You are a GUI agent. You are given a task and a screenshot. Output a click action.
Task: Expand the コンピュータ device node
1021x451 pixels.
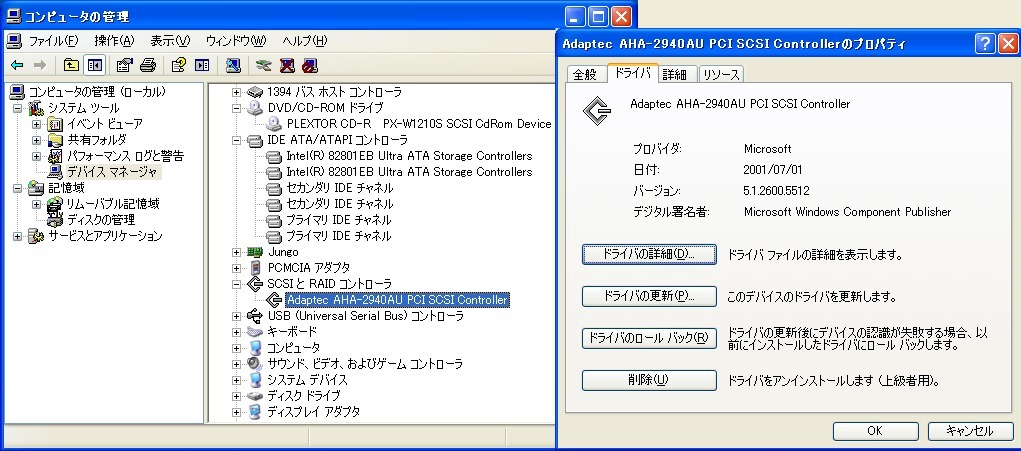pyautogui.click(x=236, y=348)
